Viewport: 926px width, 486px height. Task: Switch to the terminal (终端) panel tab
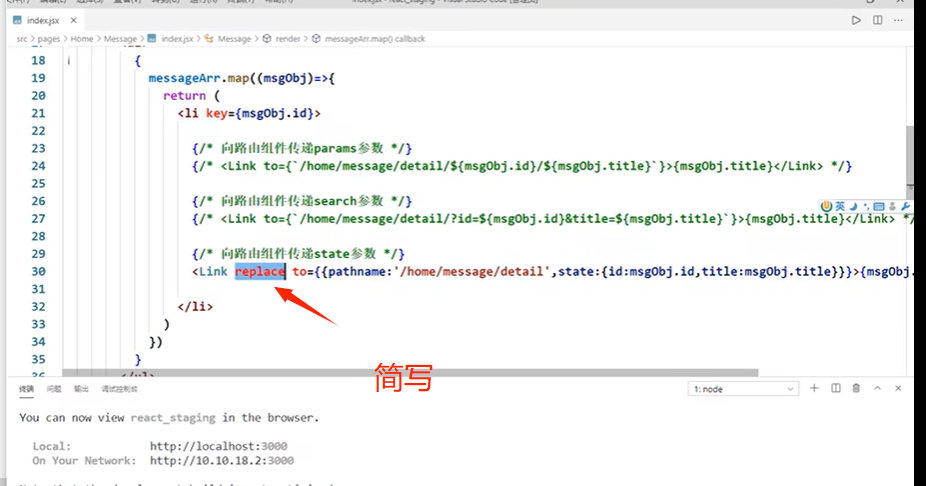coord(26,389)
